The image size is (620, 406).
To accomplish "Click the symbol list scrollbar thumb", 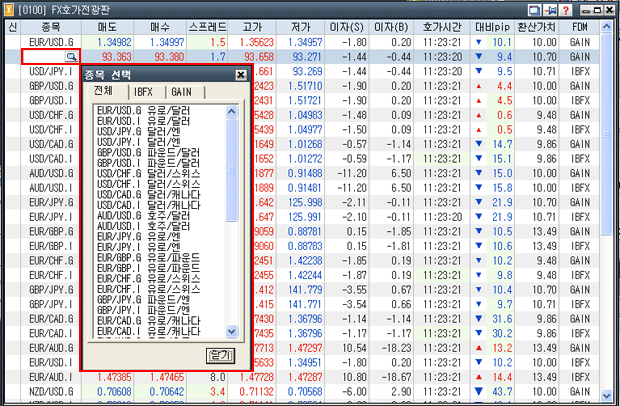I will [232, 170].
